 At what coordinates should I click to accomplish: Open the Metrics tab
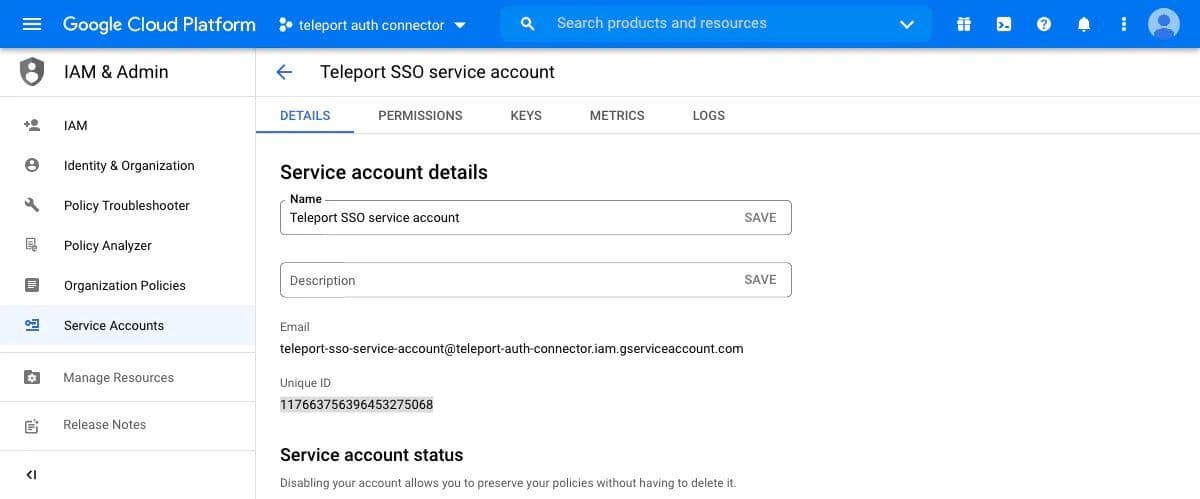(617, 115)
